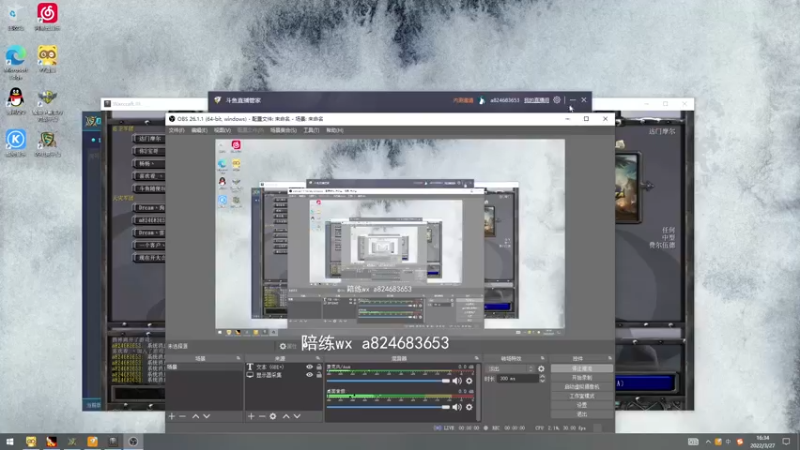Open Microsoft Edge desktop shortcut

[x=16, y=62]
